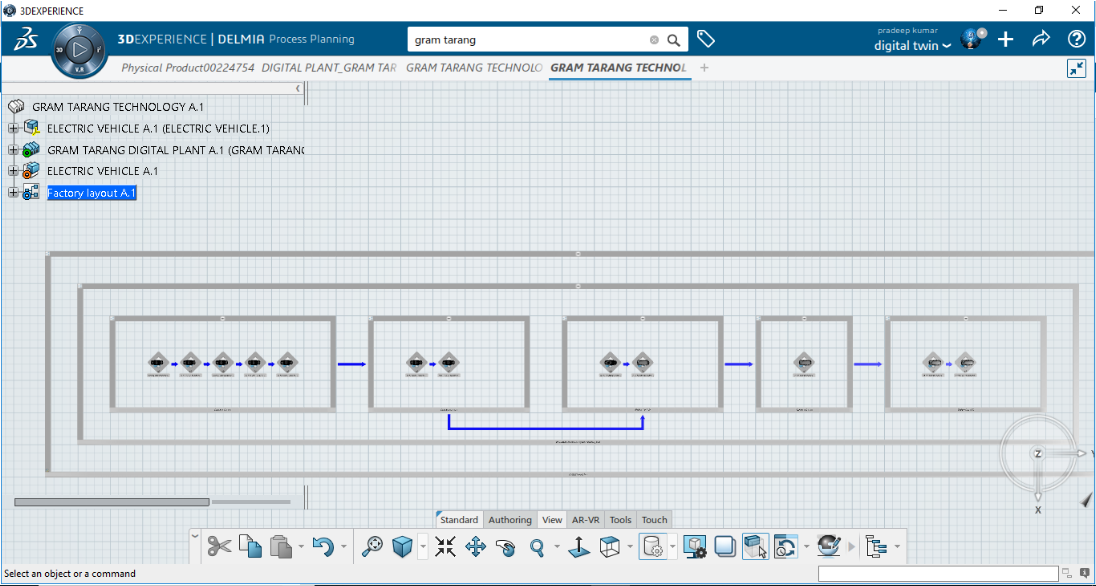Click the refresh clock update icon
Image resolution: width=1096 pixels, height=586 pixels.
click(786, 546)
